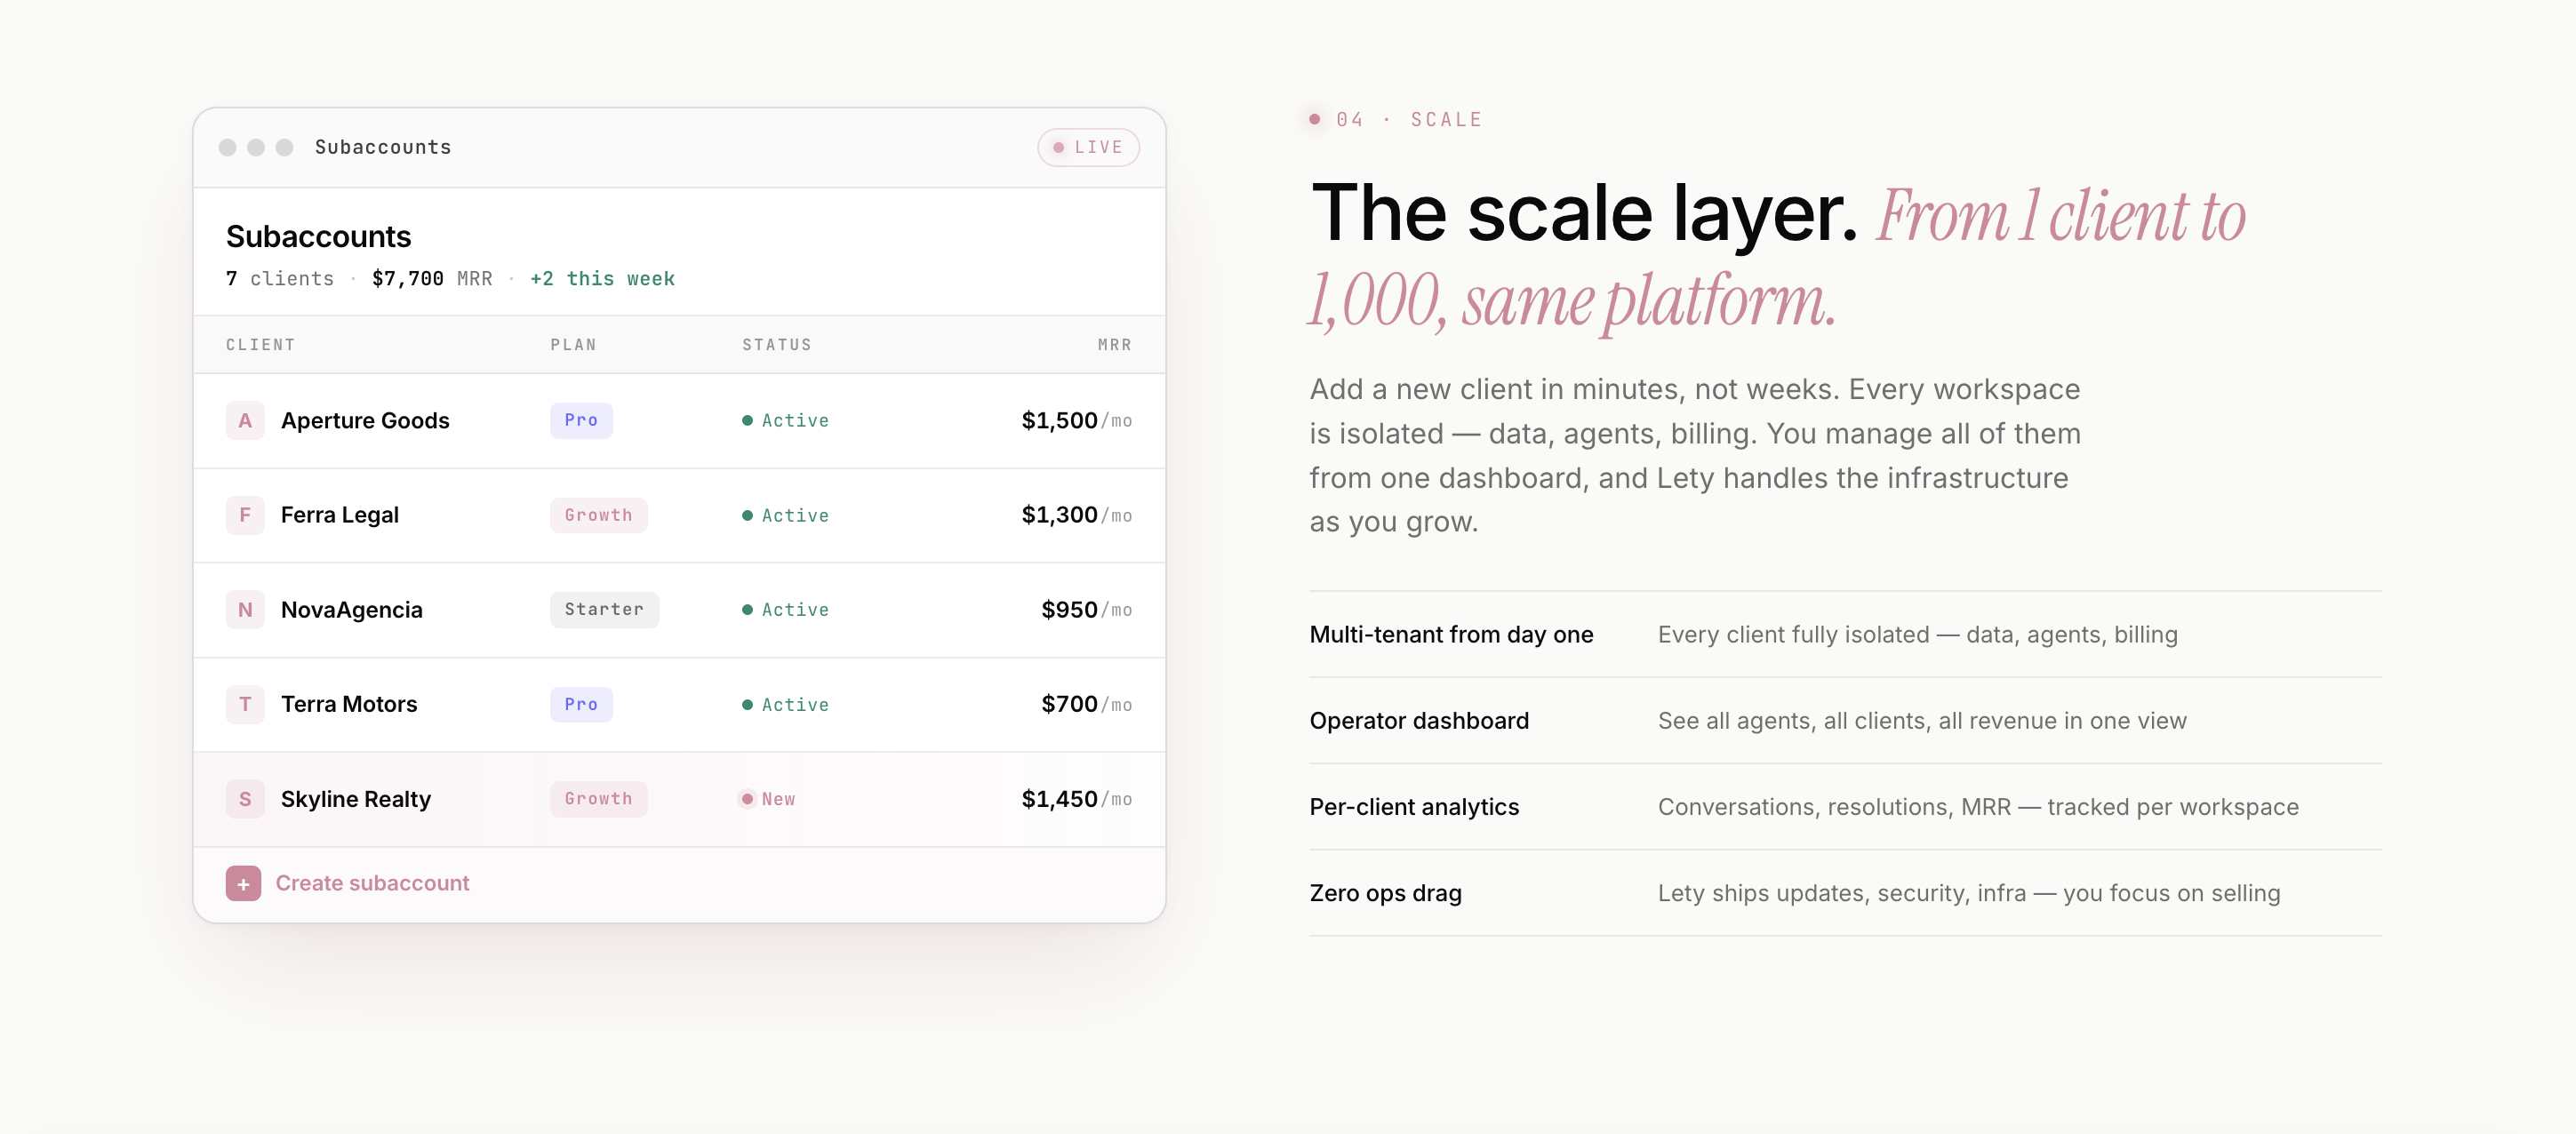Image resolution: width=2576 pixels, height=1134 pixels.
Task: Click Active status in Terra Motors row
Action: pyautogui.click(x=785, y=704)
